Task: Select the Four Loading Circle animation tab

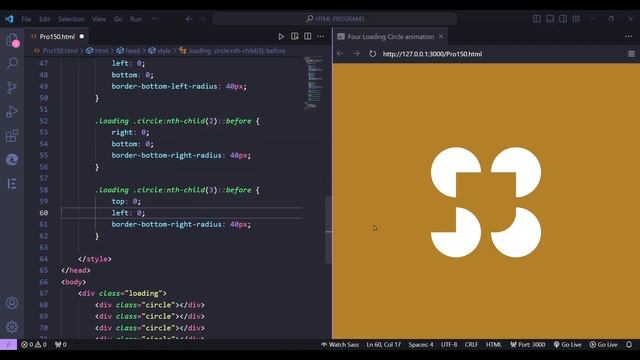Action: tap(390, 36)
